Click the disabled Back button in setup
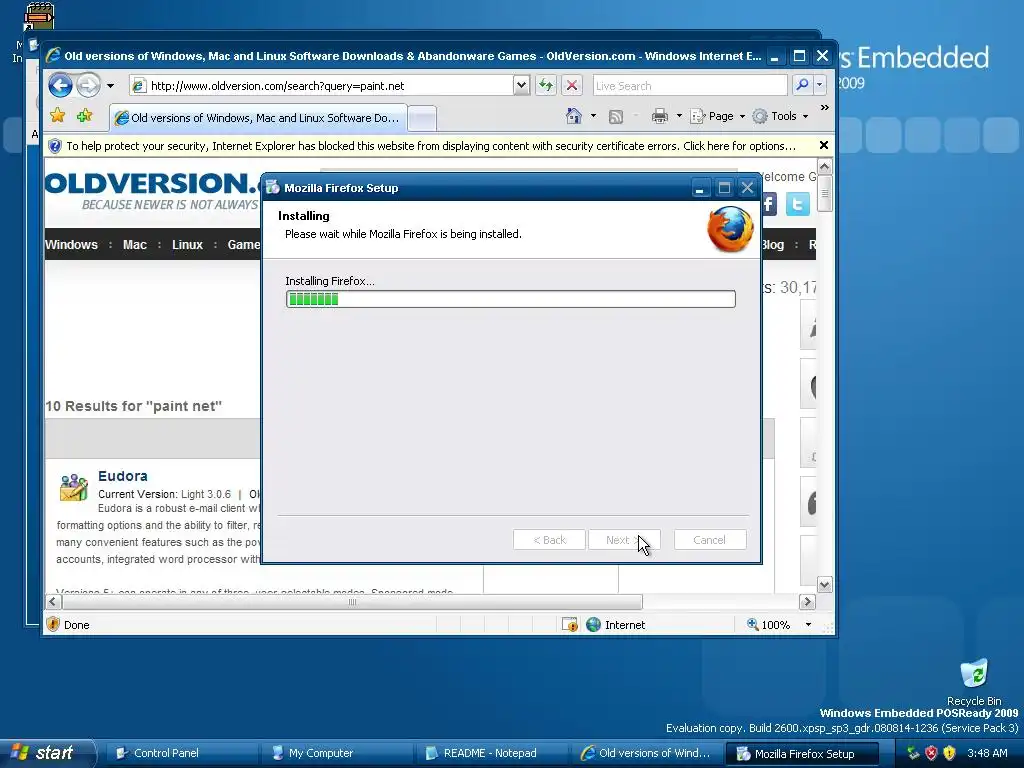Image resolution: width=1024 pixels, height=768 pixels. point(549,540)
